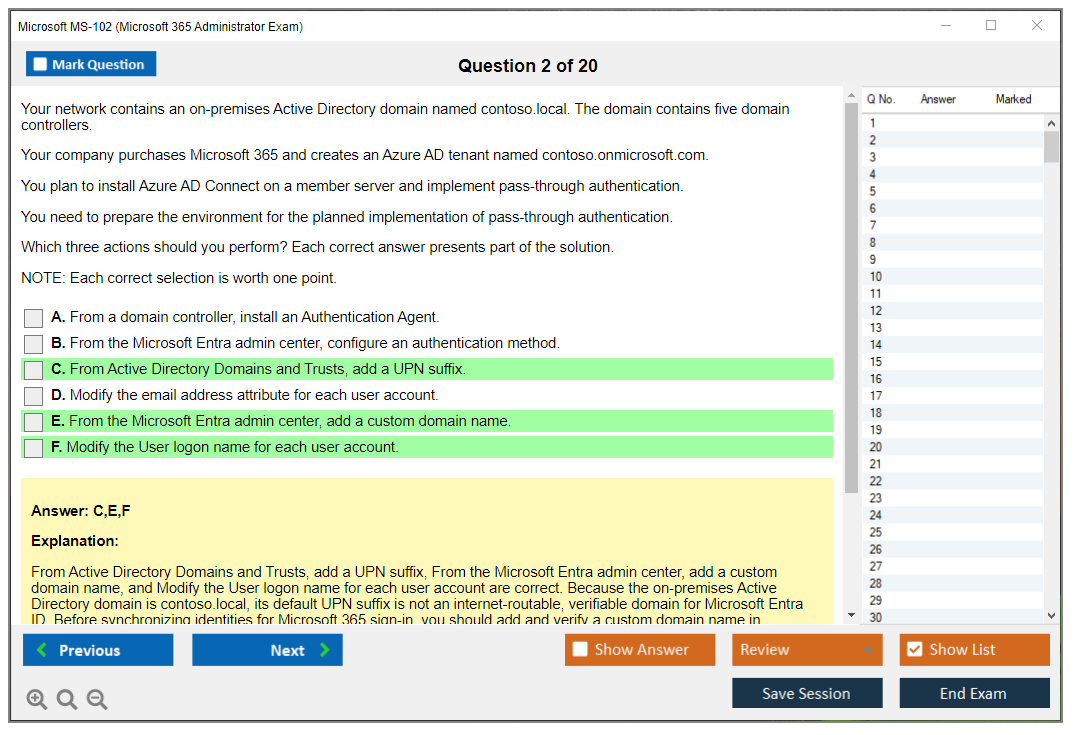
Task: Check option E add custom domain name
Action: click(x=33, y=422)
